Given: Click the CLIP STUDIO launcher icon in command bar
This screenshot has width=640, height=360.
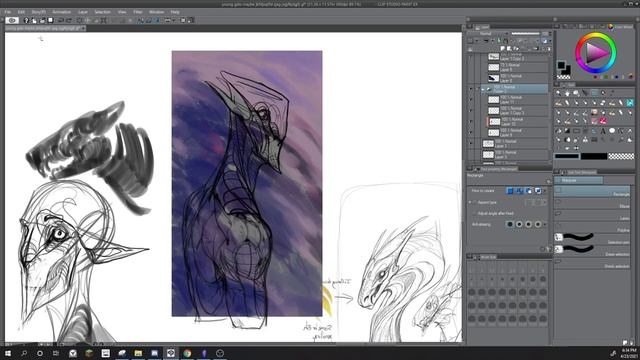Looking at the screenshot, I should point(12,20).
